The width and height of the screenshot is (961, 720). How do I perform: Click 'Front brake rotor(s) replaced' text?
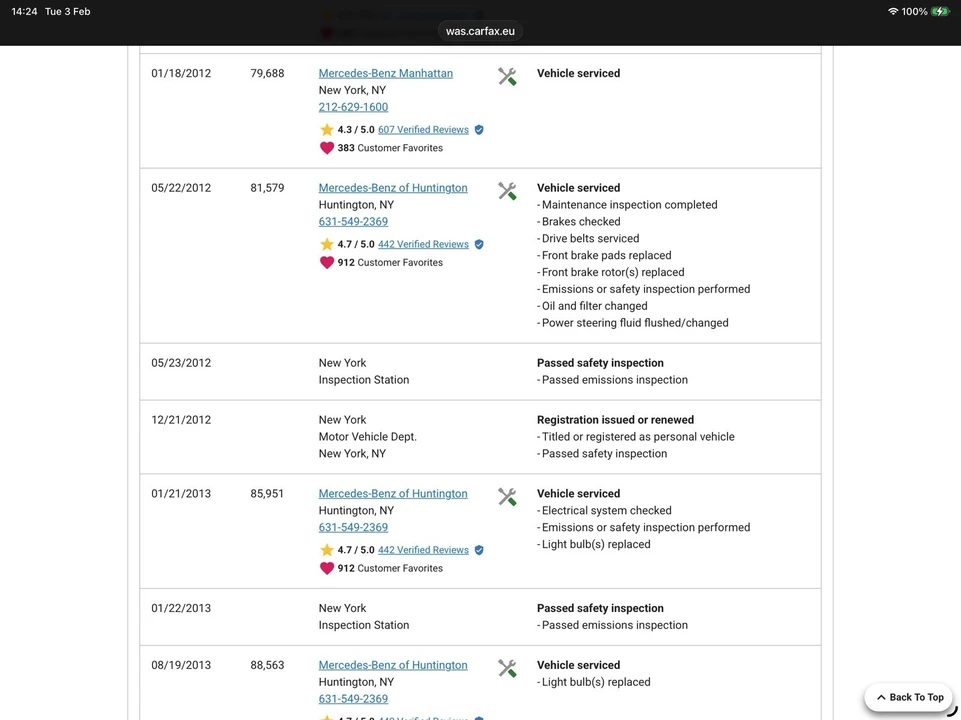pos(613,272)
